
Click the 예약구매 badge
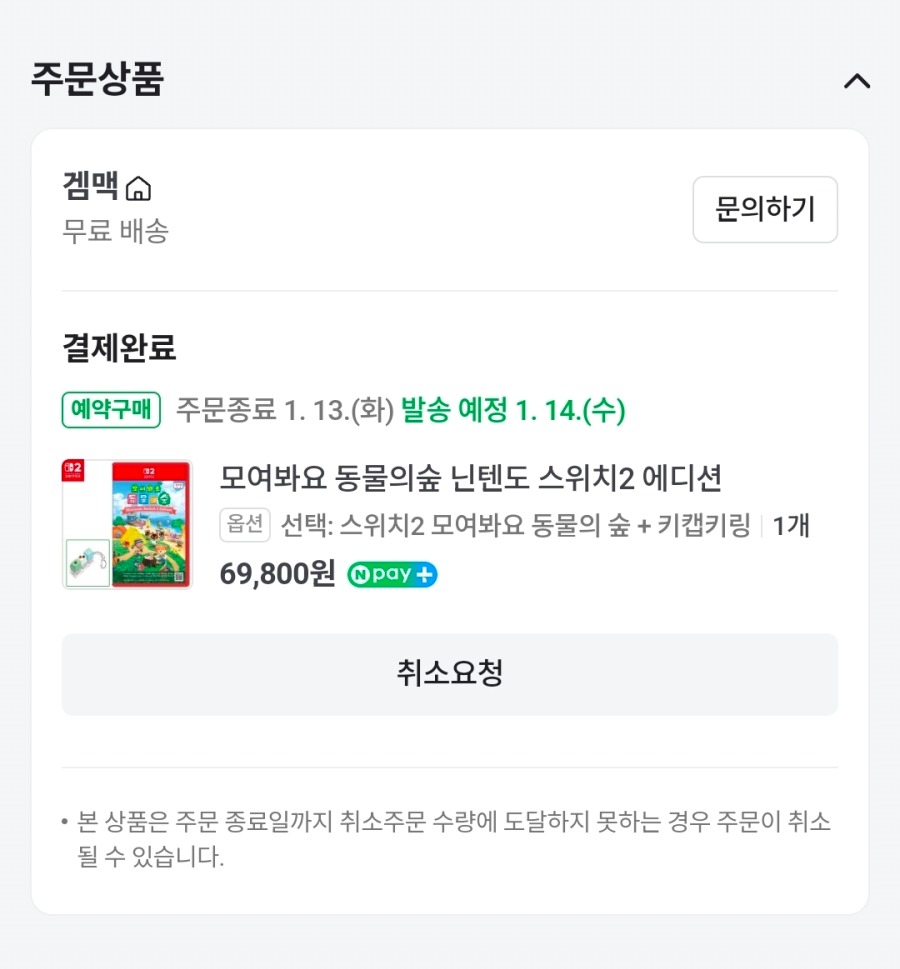coord(111,410)
